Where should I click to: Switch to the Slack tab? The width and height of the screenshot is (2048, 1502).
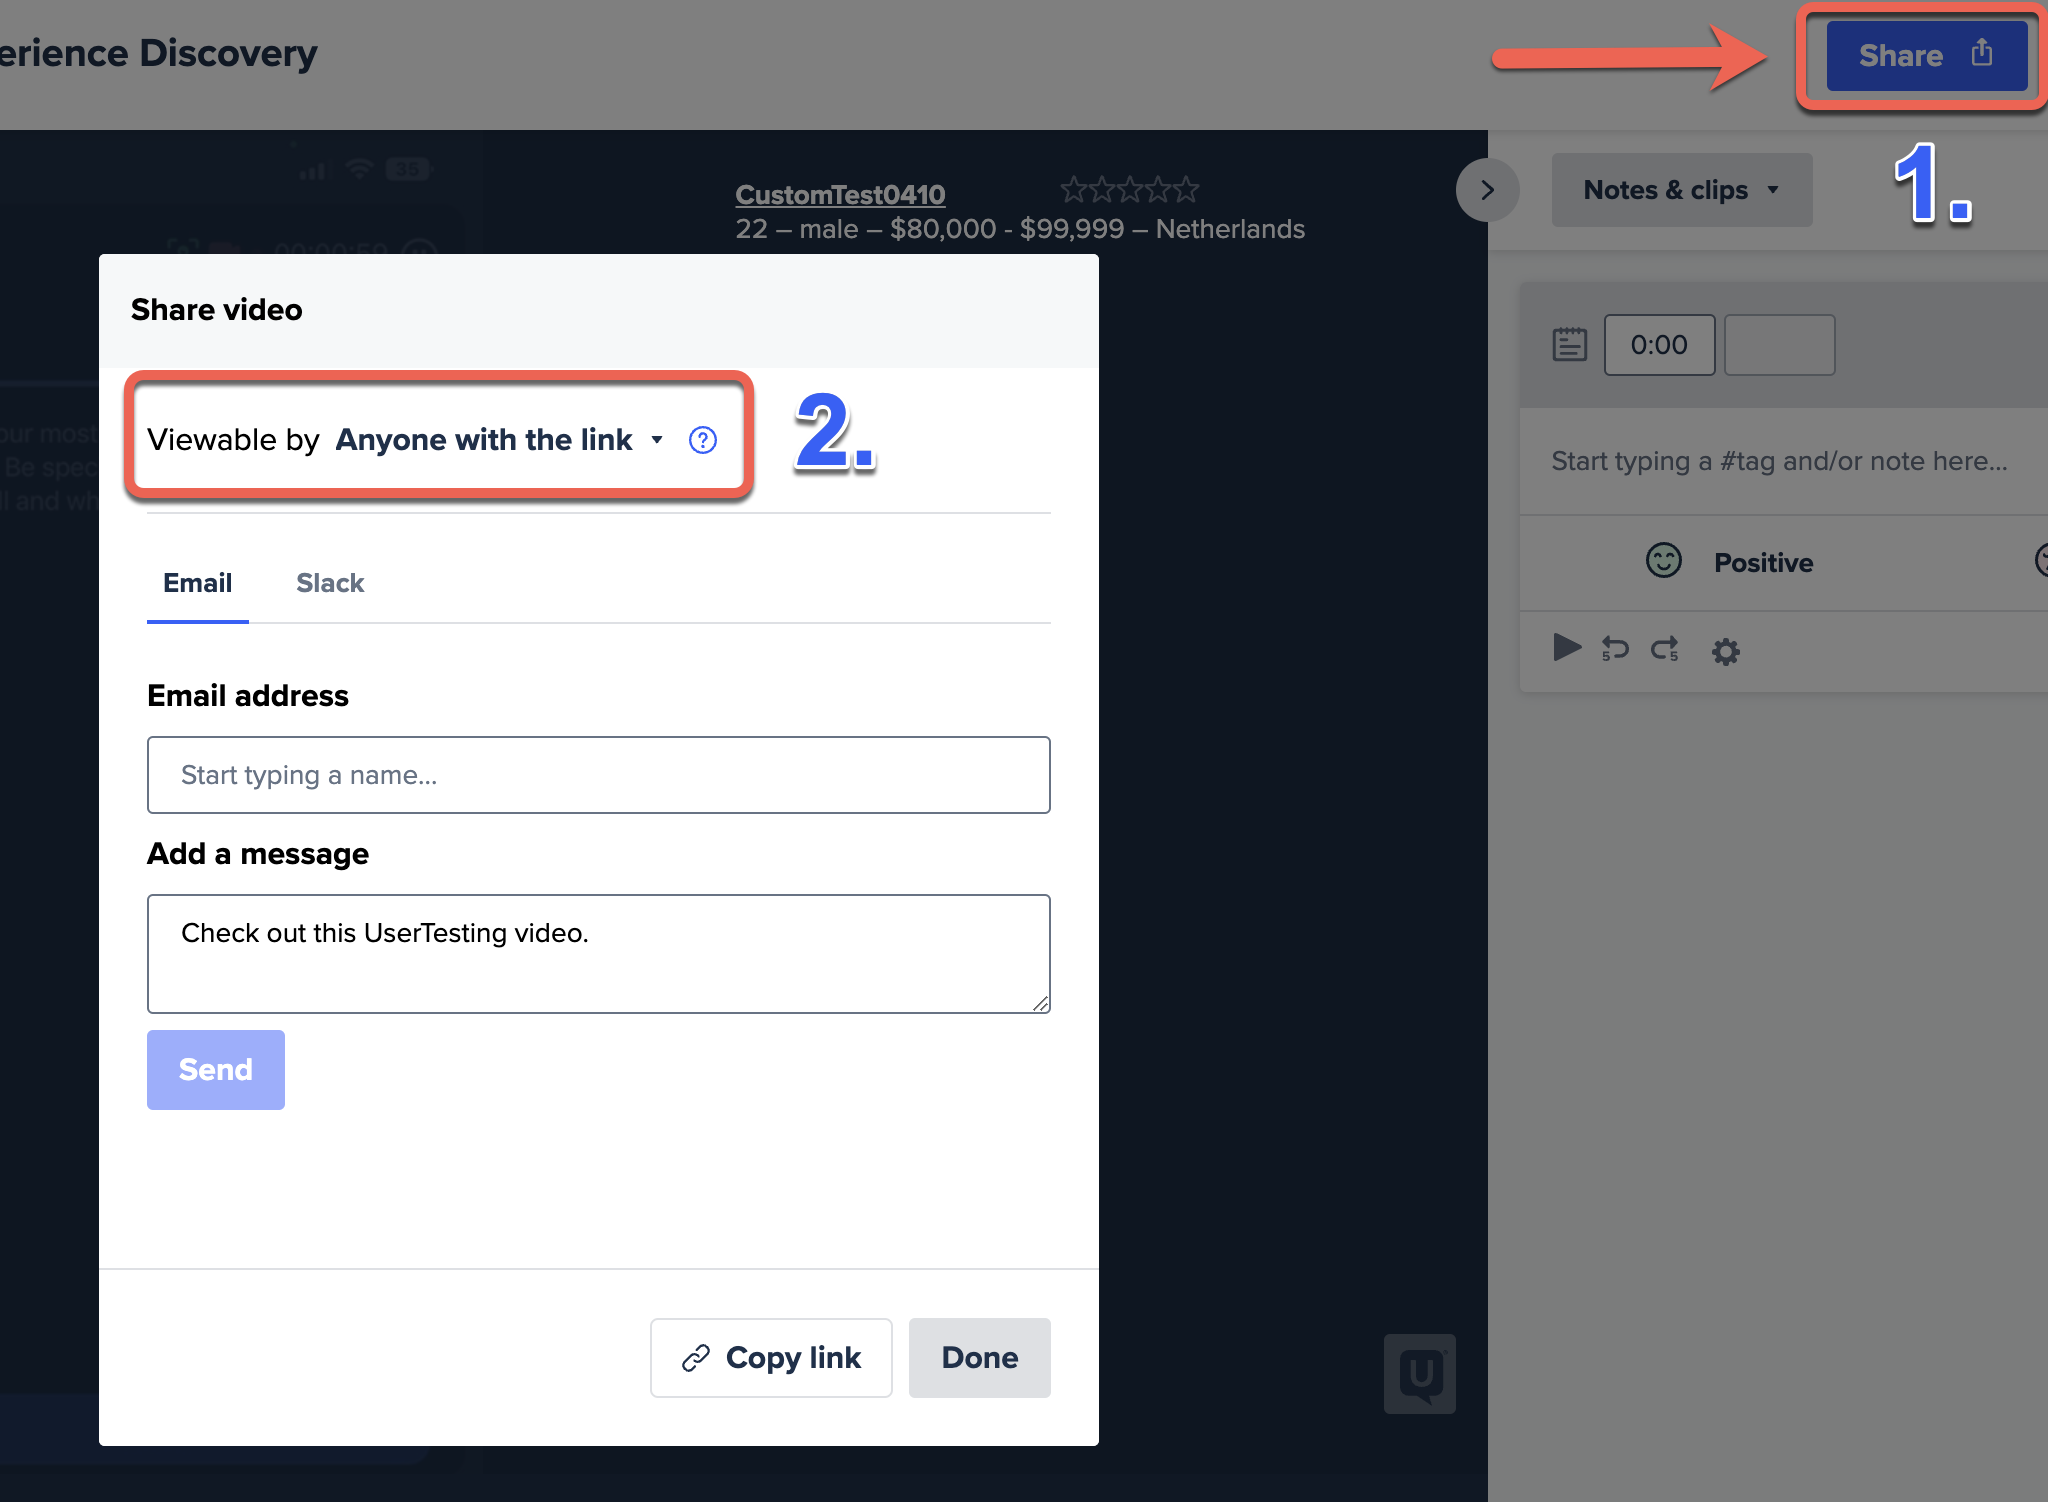pyautogui.click(x=330, y=583)
